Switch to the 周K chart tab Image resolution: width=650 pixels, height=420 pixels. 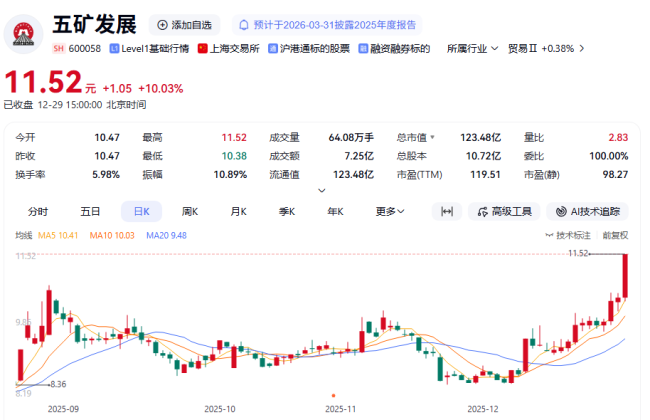pyautogui.click(x=190, y=211)
